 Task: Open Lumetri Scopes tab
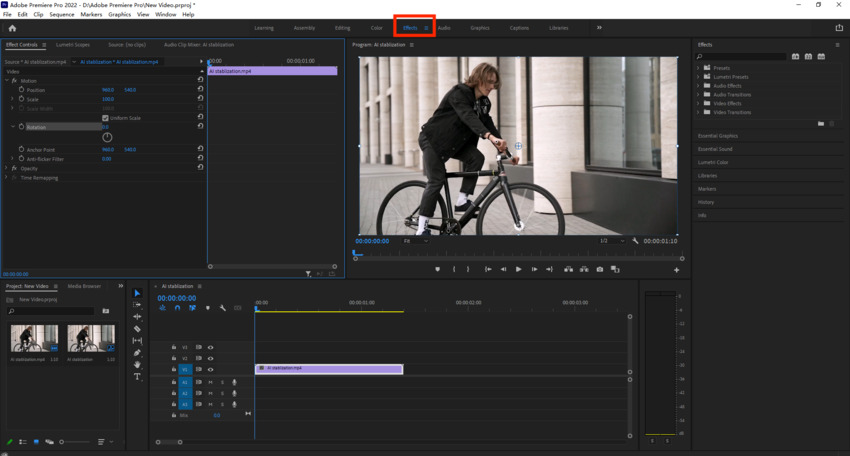(73, 44)
